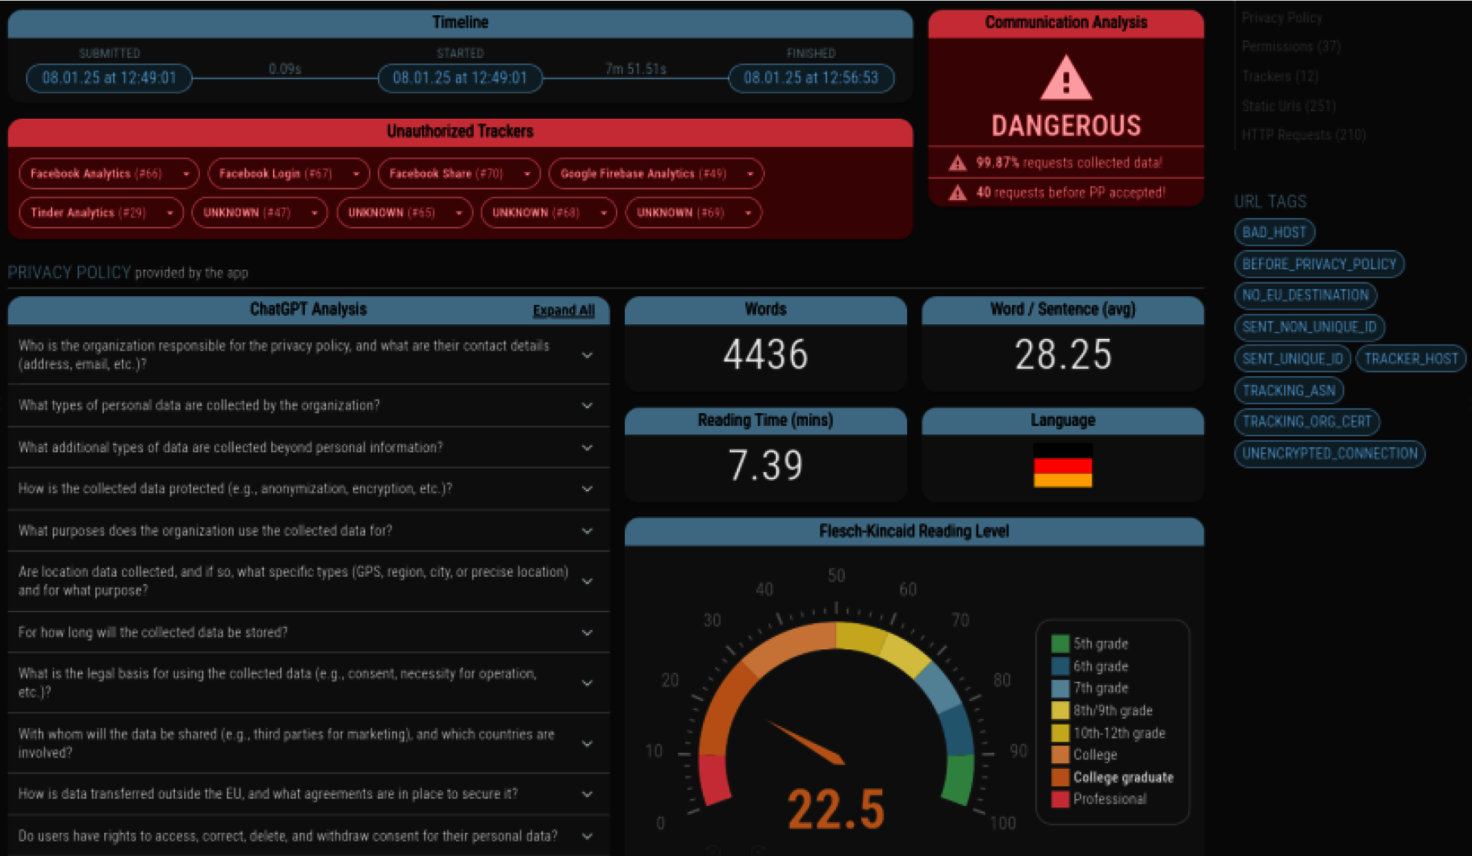Go to Permissions (37) in sidebar
1472x856 pixels.
[1290, 47]
